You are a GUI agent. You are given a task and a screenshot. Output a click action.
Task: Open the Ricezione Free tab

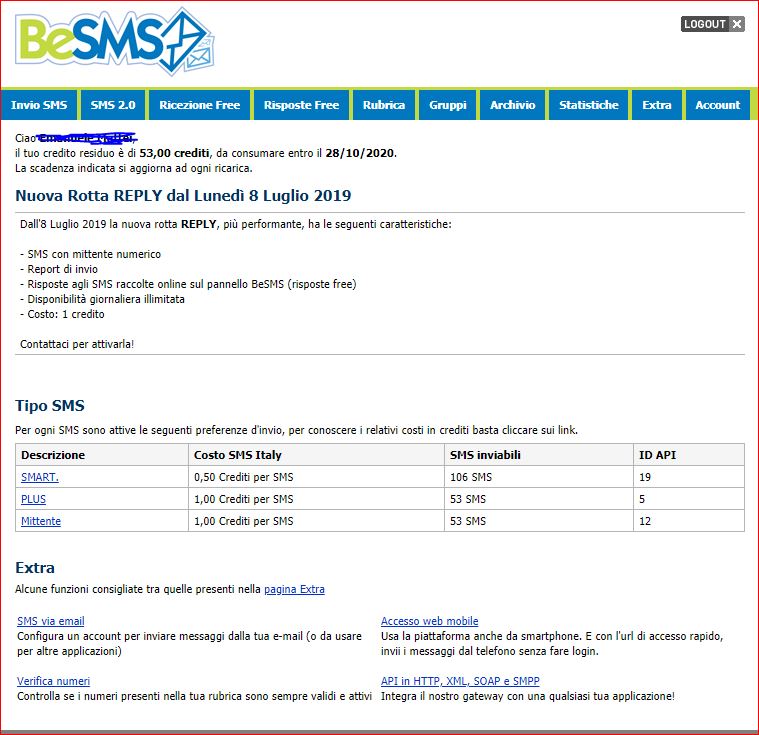click(200, 105)
